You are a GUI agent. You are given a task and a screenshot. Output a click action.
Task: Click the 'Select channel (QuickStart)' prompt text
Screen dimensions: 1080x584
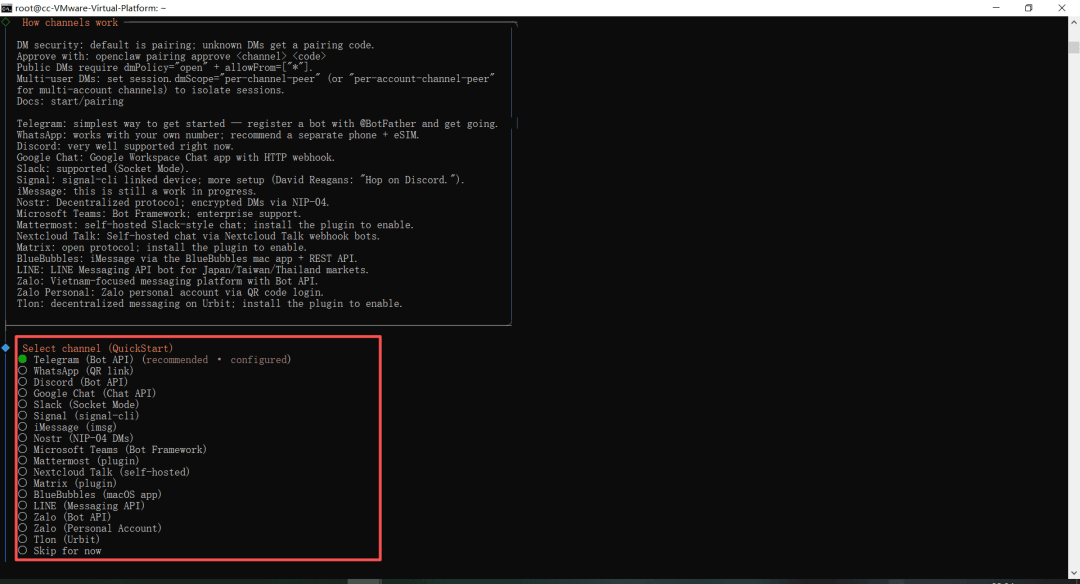(98, 348)
